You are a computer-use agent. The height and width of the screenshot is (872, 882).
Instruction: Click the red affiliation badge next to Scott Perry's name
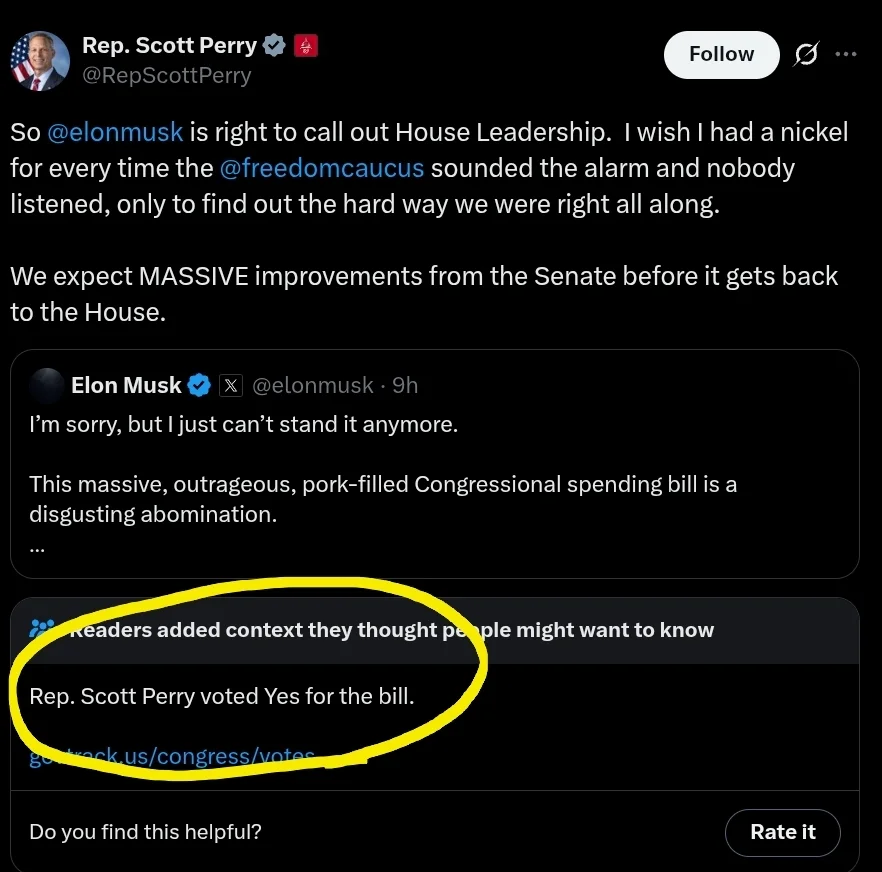tap(306, 46)
